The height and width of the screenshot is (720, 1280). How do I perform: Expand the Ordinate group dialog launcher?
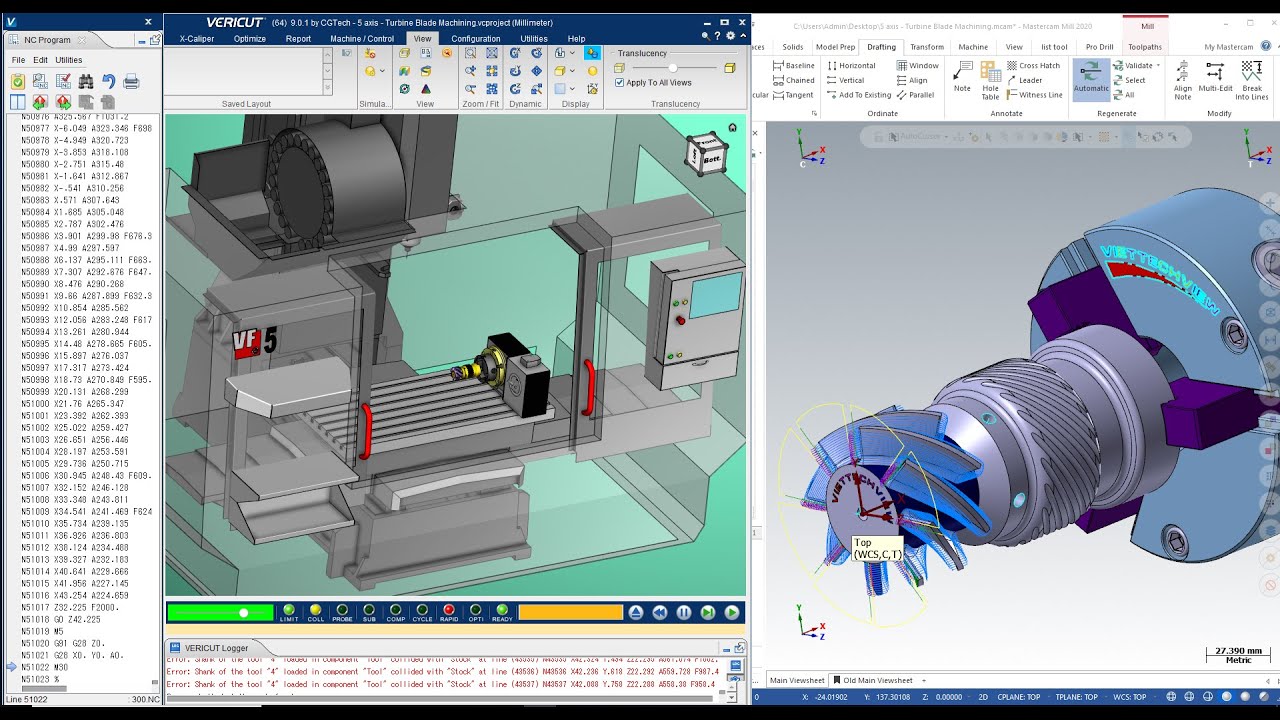tap(814, 113)
